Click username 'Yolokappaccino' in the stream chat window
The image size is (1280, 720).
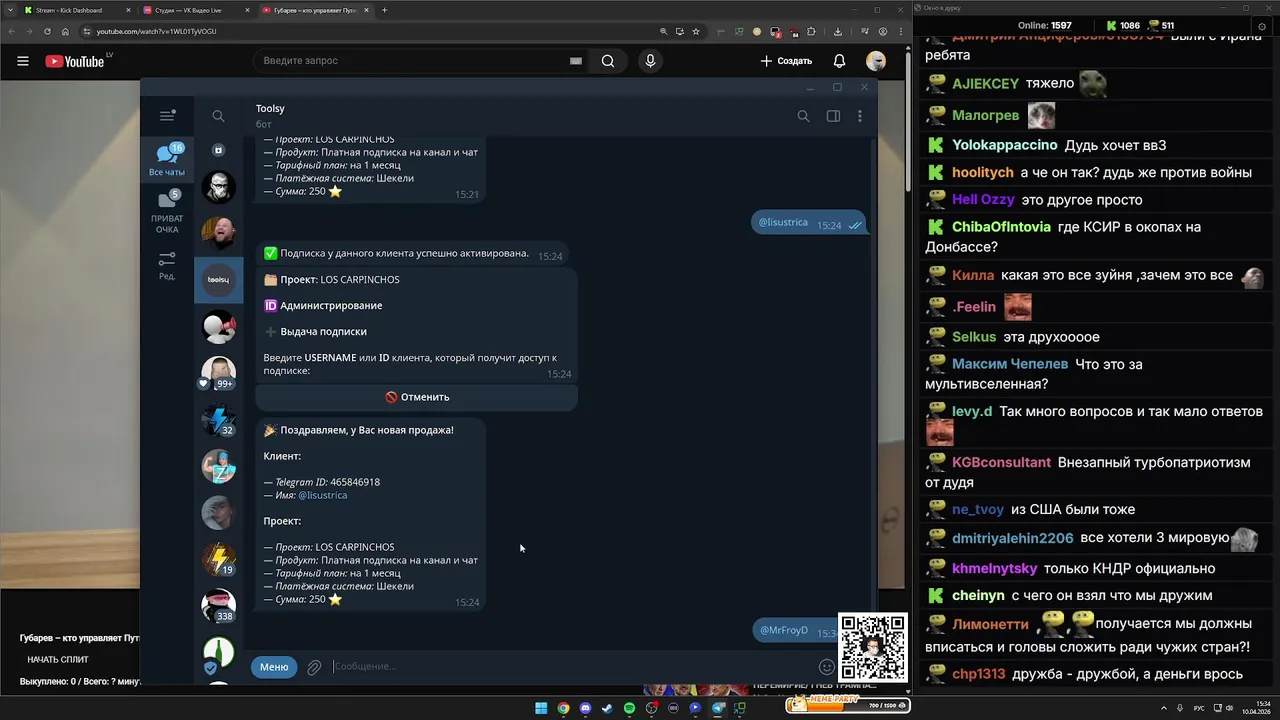click(1004, 145)
